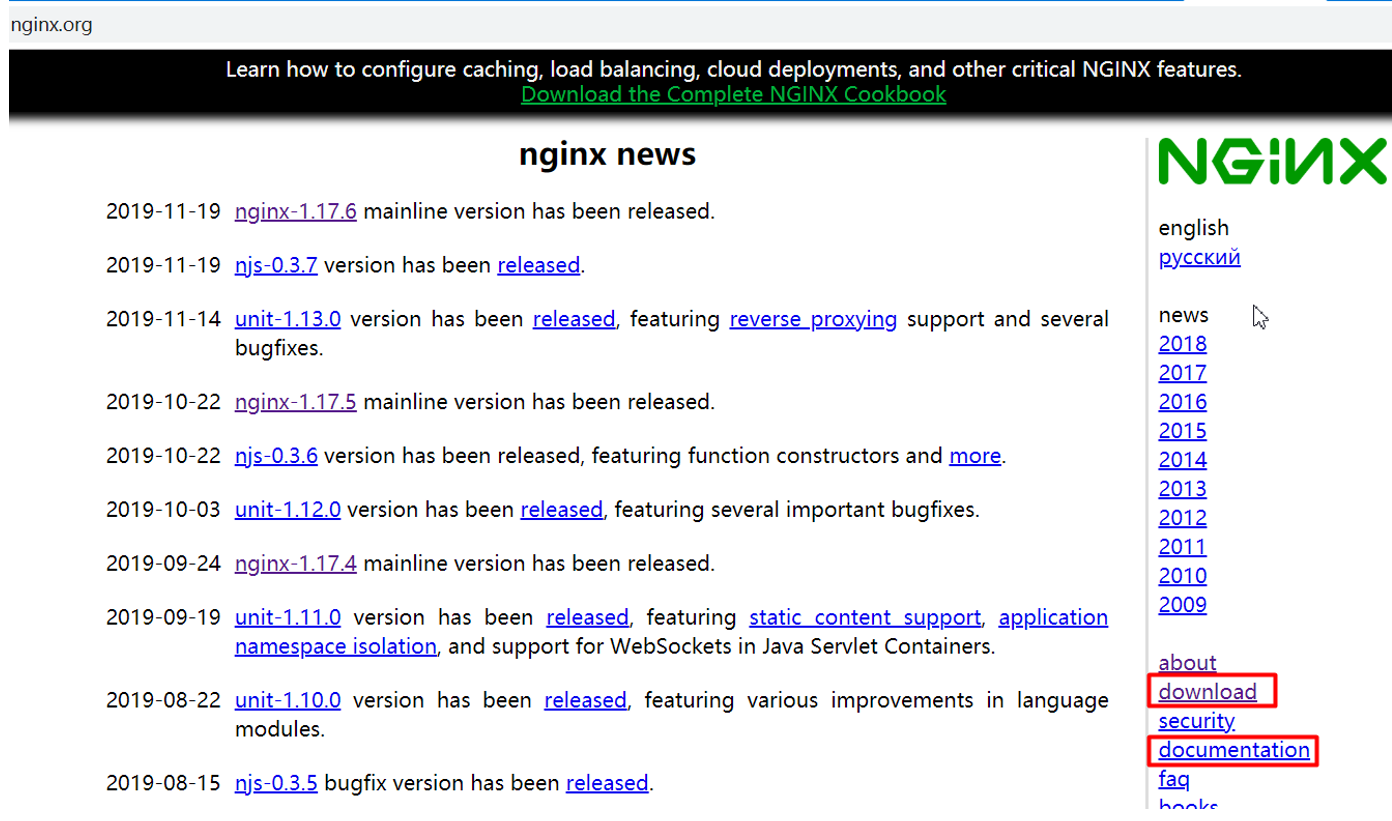This screenshot has width=1392, height=821.
Task: Open the nginx-1.17.6 release link
Action: click(296, 211)
